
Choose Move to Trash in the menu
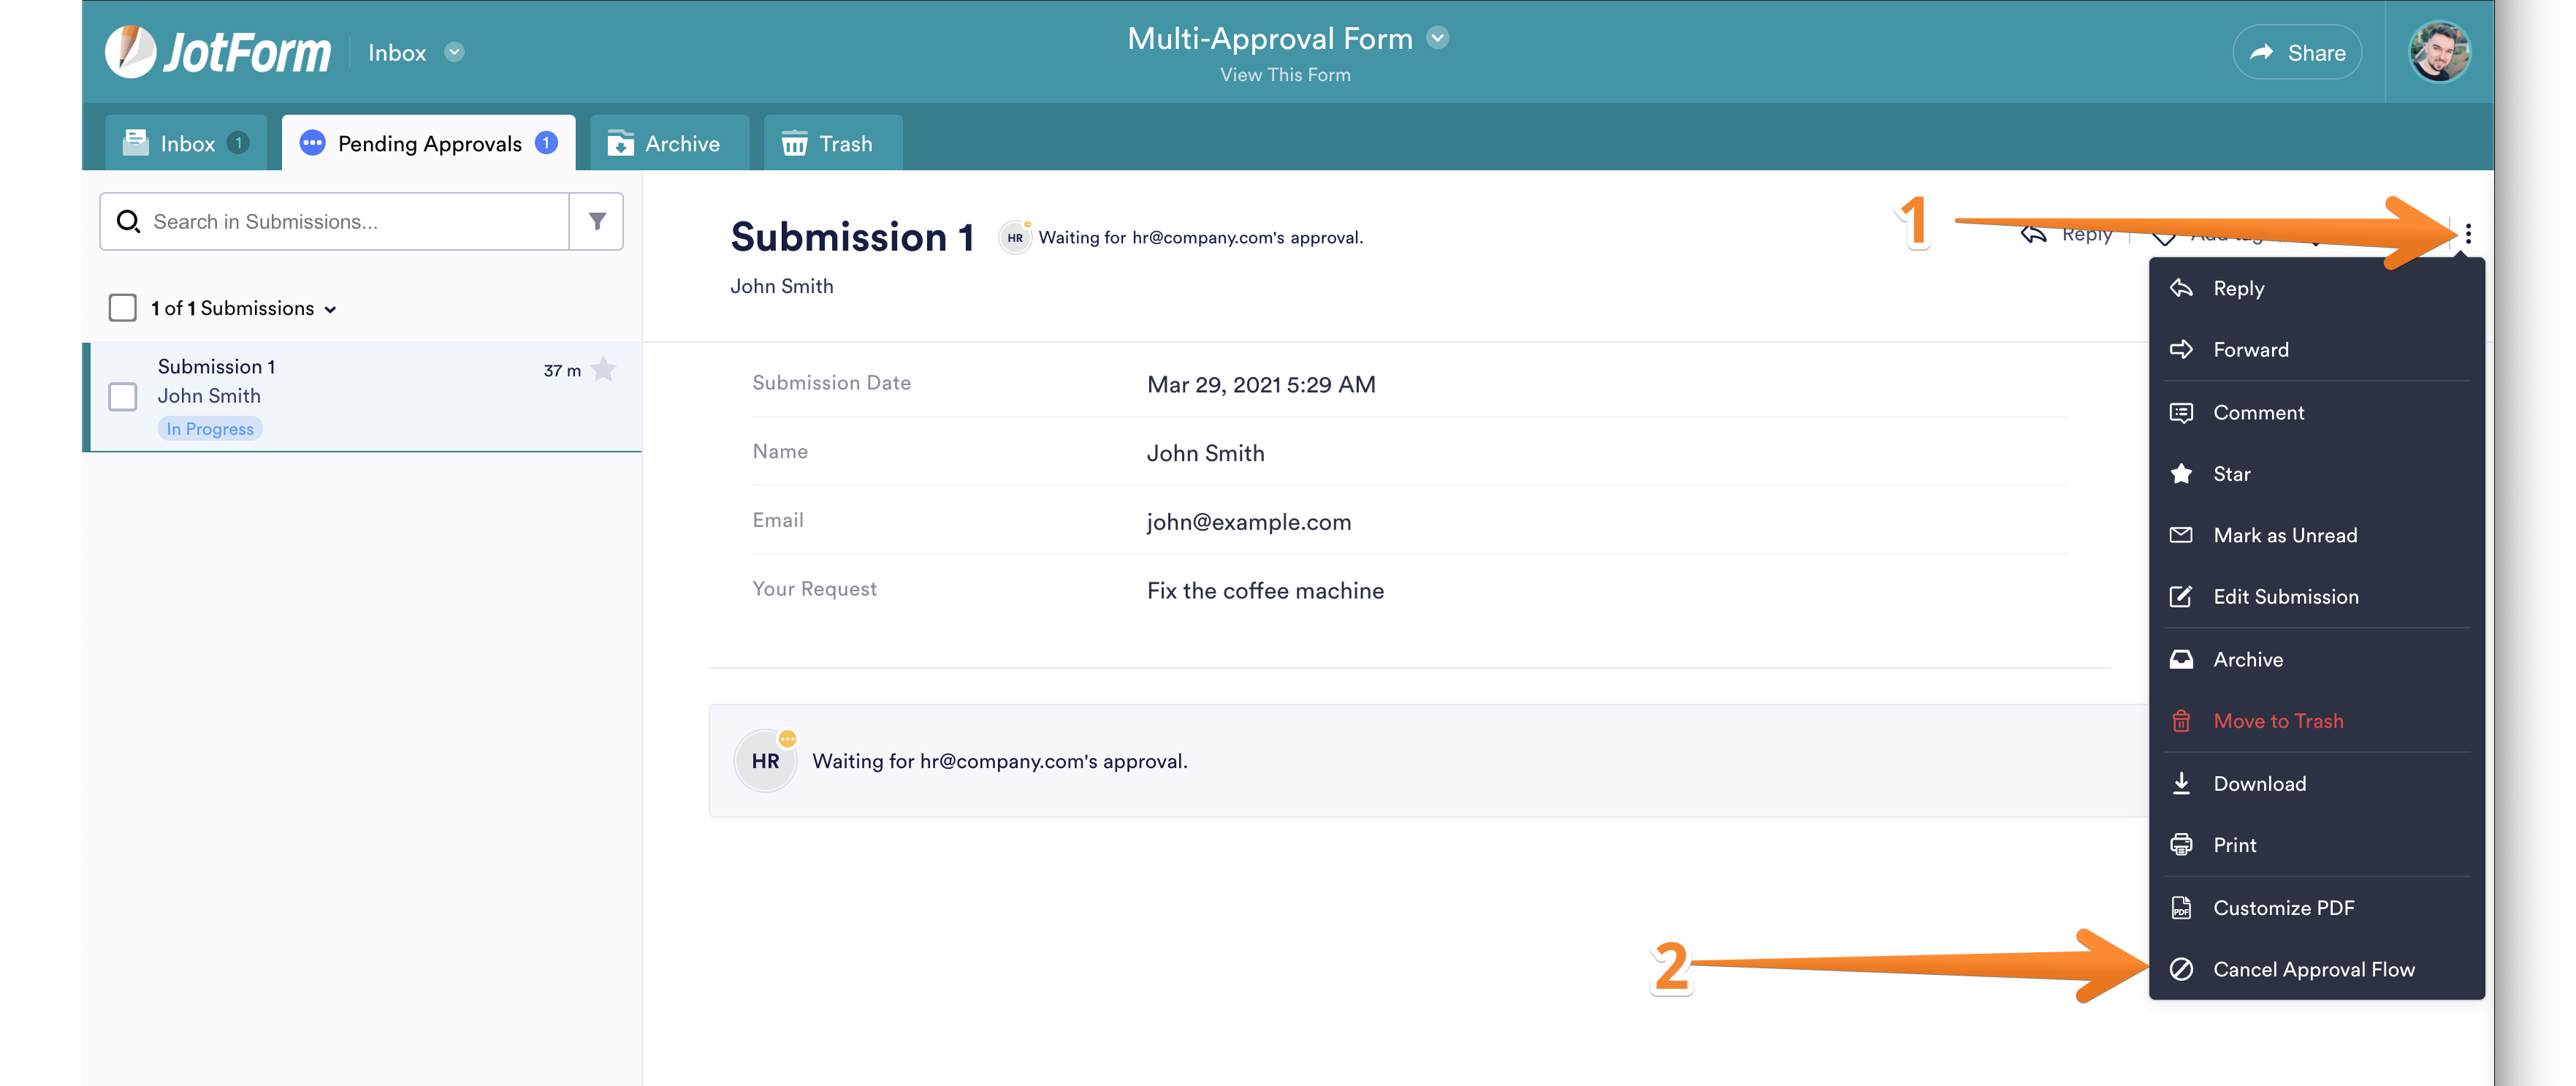[x=2316, y=720]
